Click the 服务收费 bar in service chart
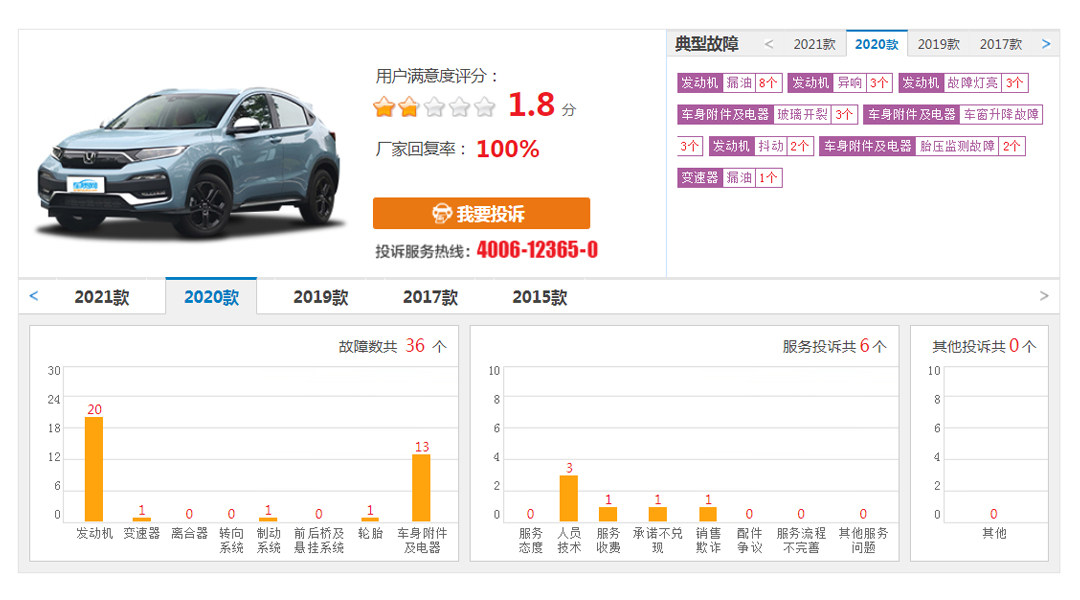 pos(608,514)
